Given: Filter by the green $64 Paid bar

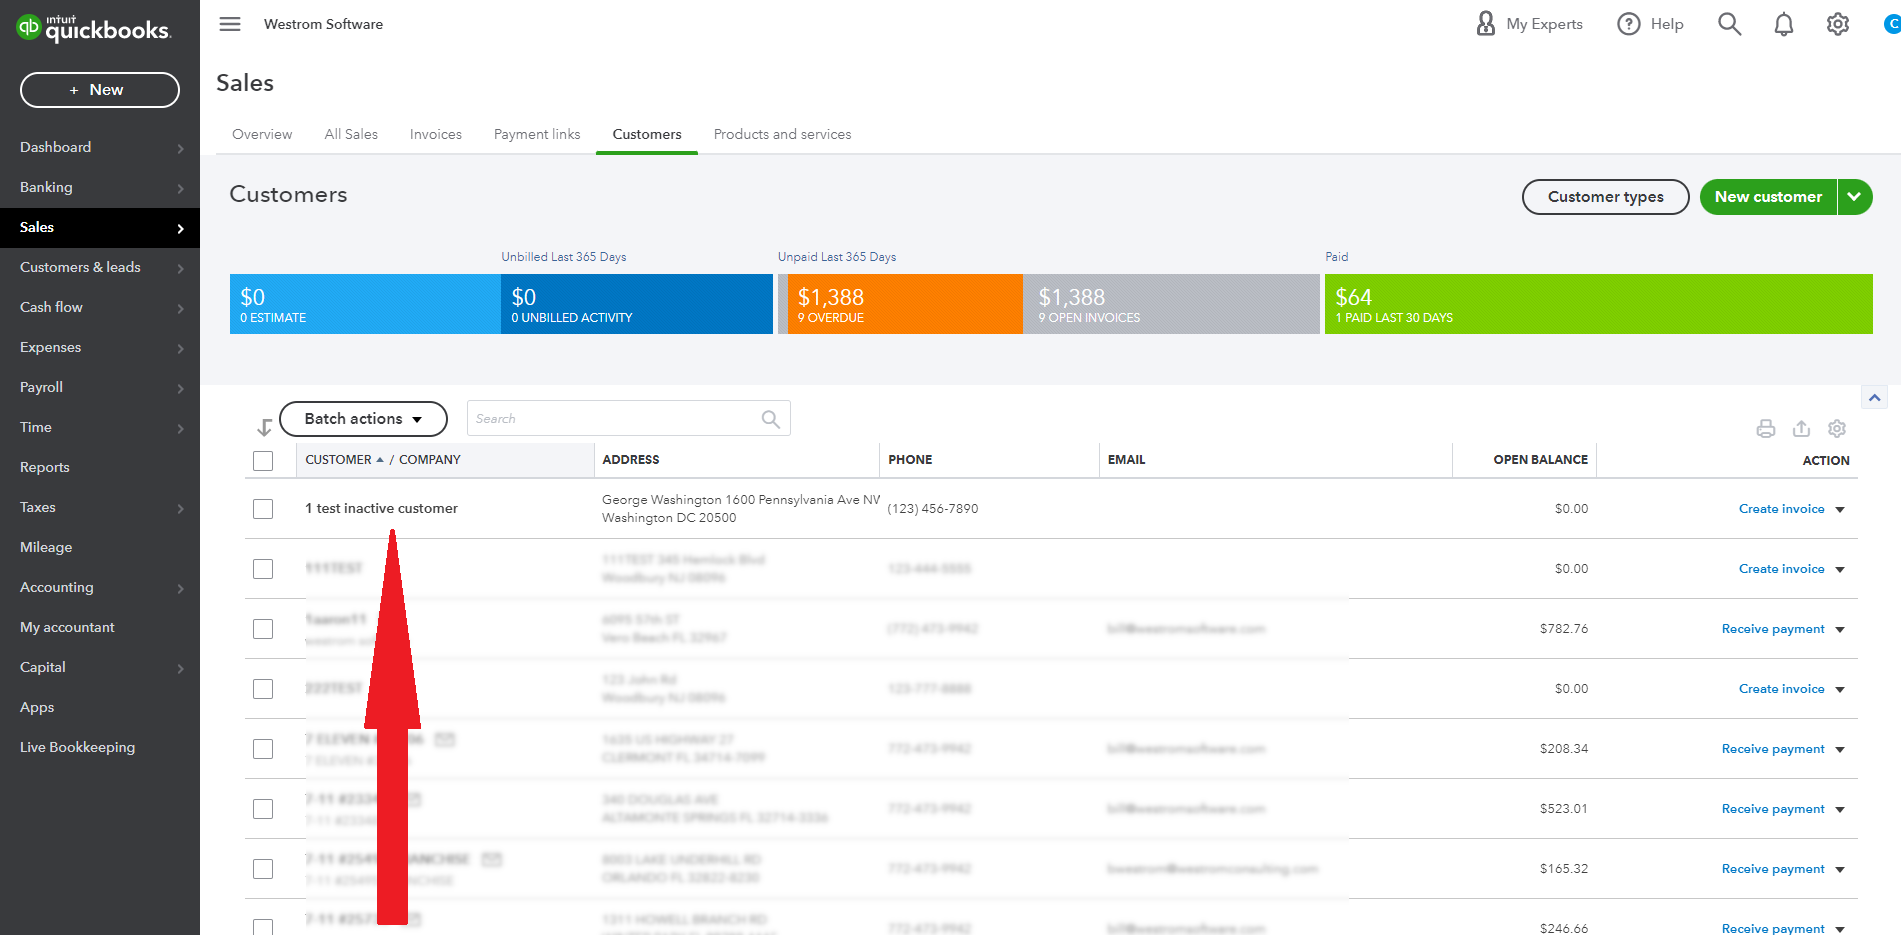Looking at the screenshot, I should [1598, 304].
